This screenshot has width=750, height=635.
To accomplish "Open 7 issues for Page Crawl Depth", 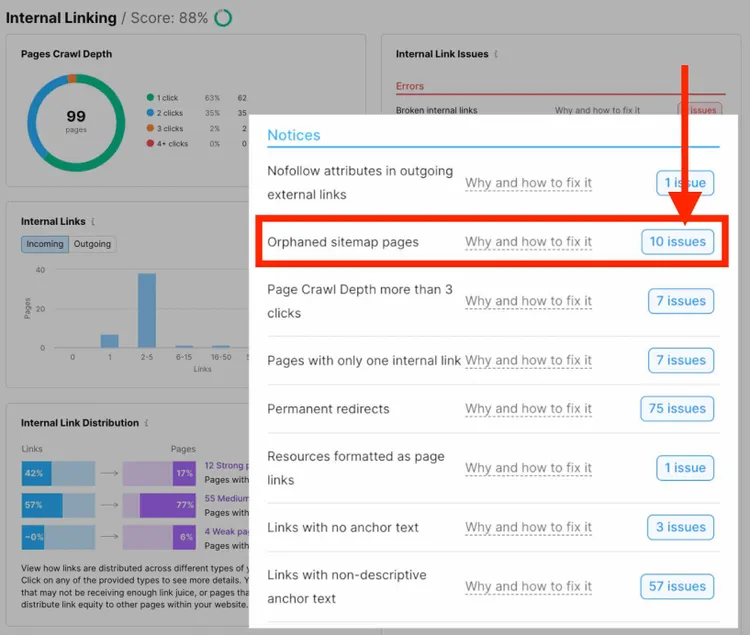I will 681,301.
